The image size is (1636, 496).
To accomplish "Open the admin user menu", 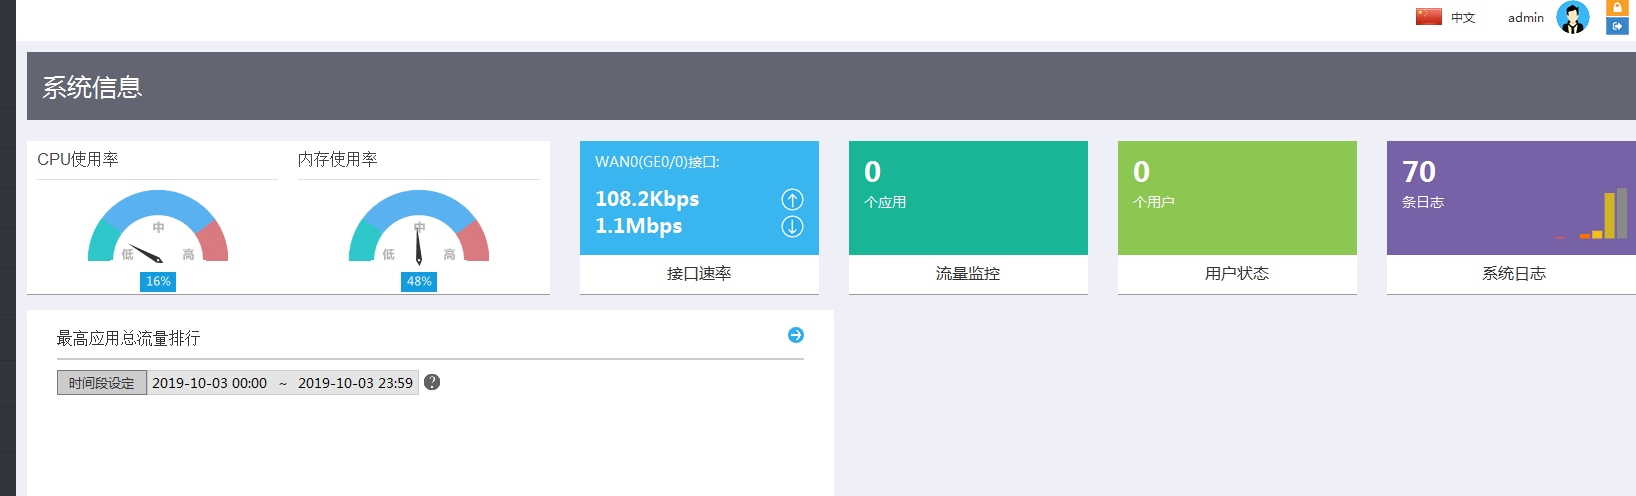I will (1526, 18).
